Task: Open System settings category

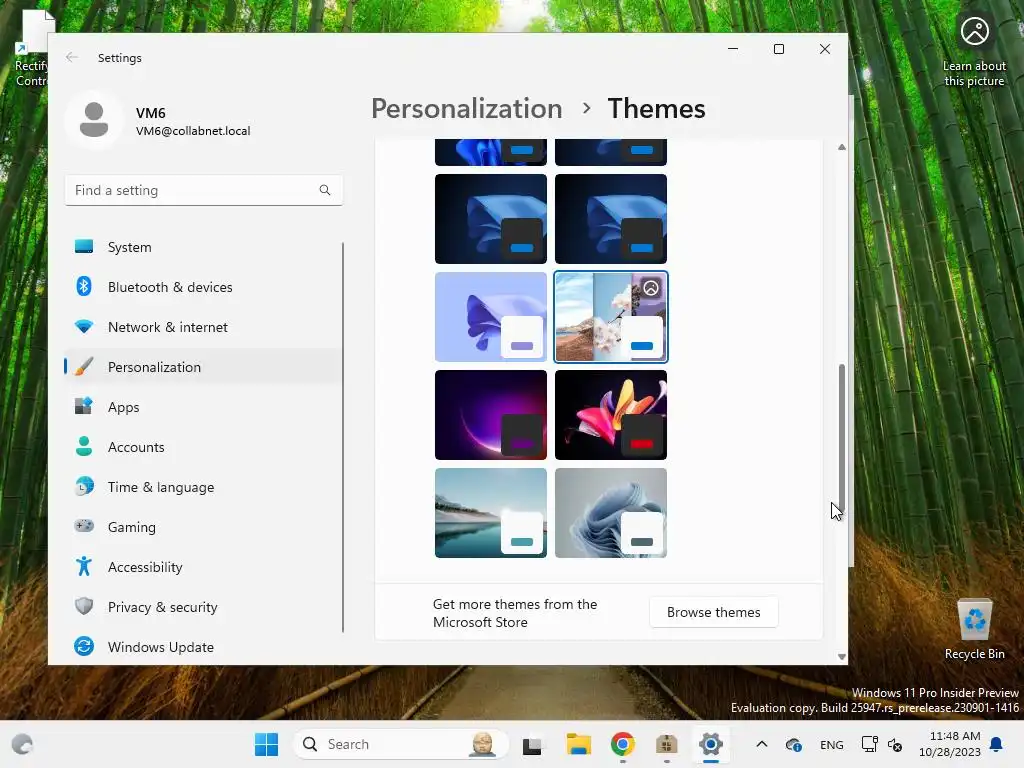Action: point(202,247)
